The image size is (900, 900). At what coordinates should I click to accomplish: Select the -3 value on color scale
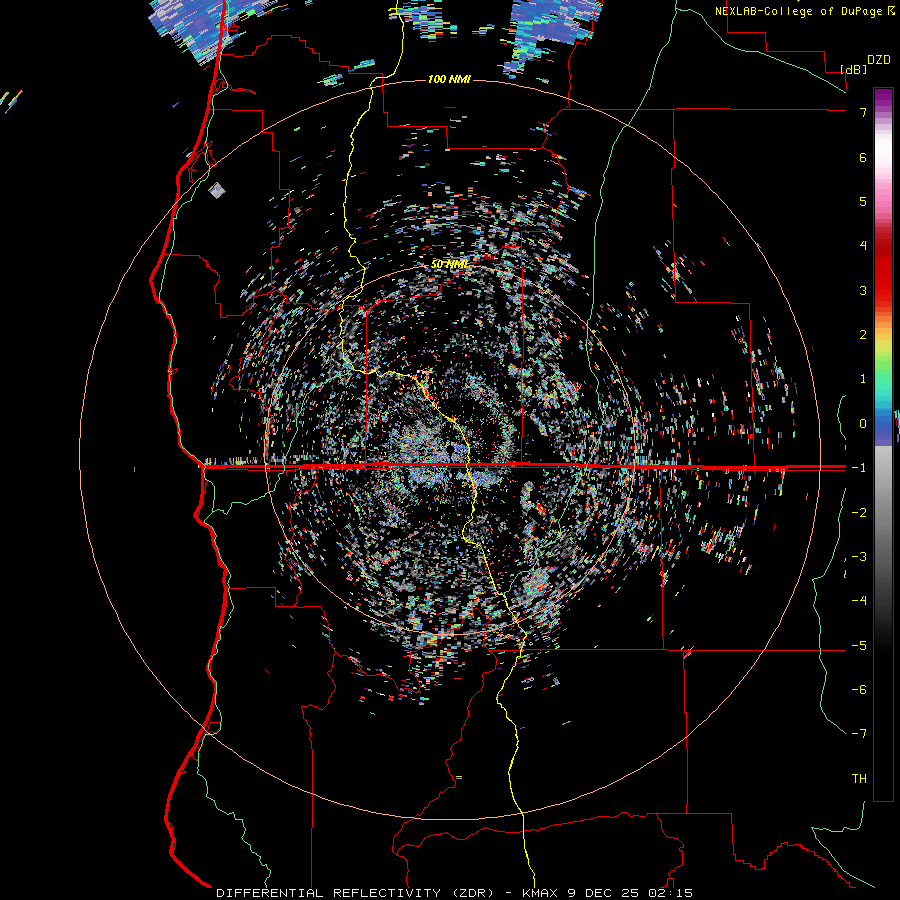(x=859, y=557)
